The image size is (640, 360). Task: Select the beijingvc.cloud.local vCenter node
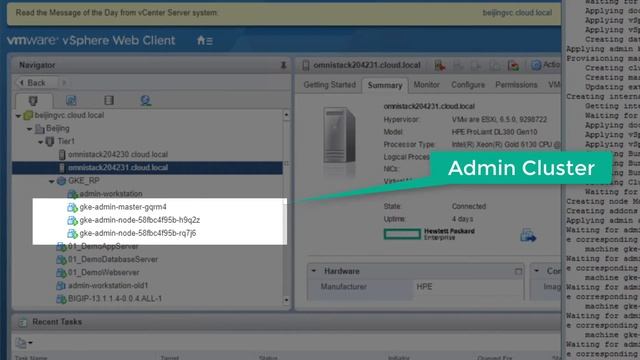click(69, 116)
